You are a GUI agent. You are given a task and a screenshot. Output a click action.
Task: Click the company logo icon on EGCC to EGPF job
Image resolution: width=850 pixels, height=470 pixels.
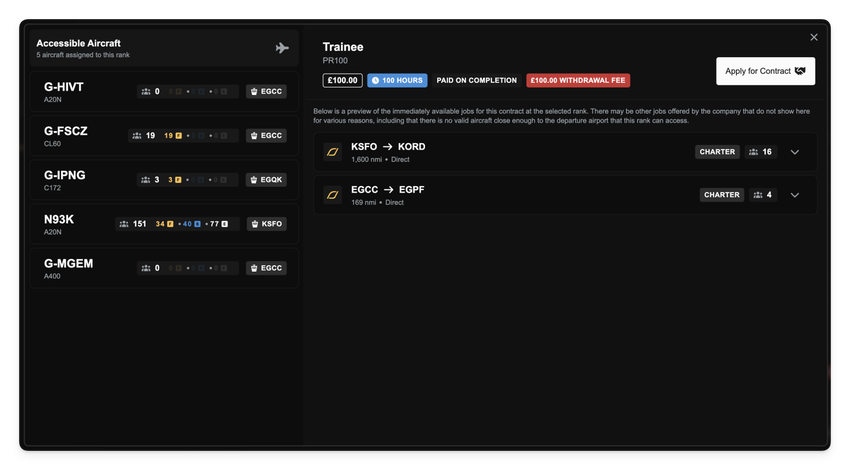(333, 195)
